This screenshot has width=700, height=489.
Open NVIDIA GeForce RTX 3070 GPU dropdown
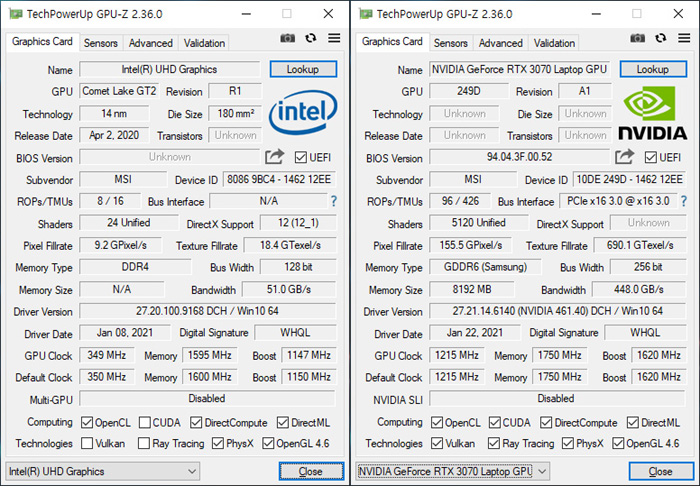coord(452,472)
